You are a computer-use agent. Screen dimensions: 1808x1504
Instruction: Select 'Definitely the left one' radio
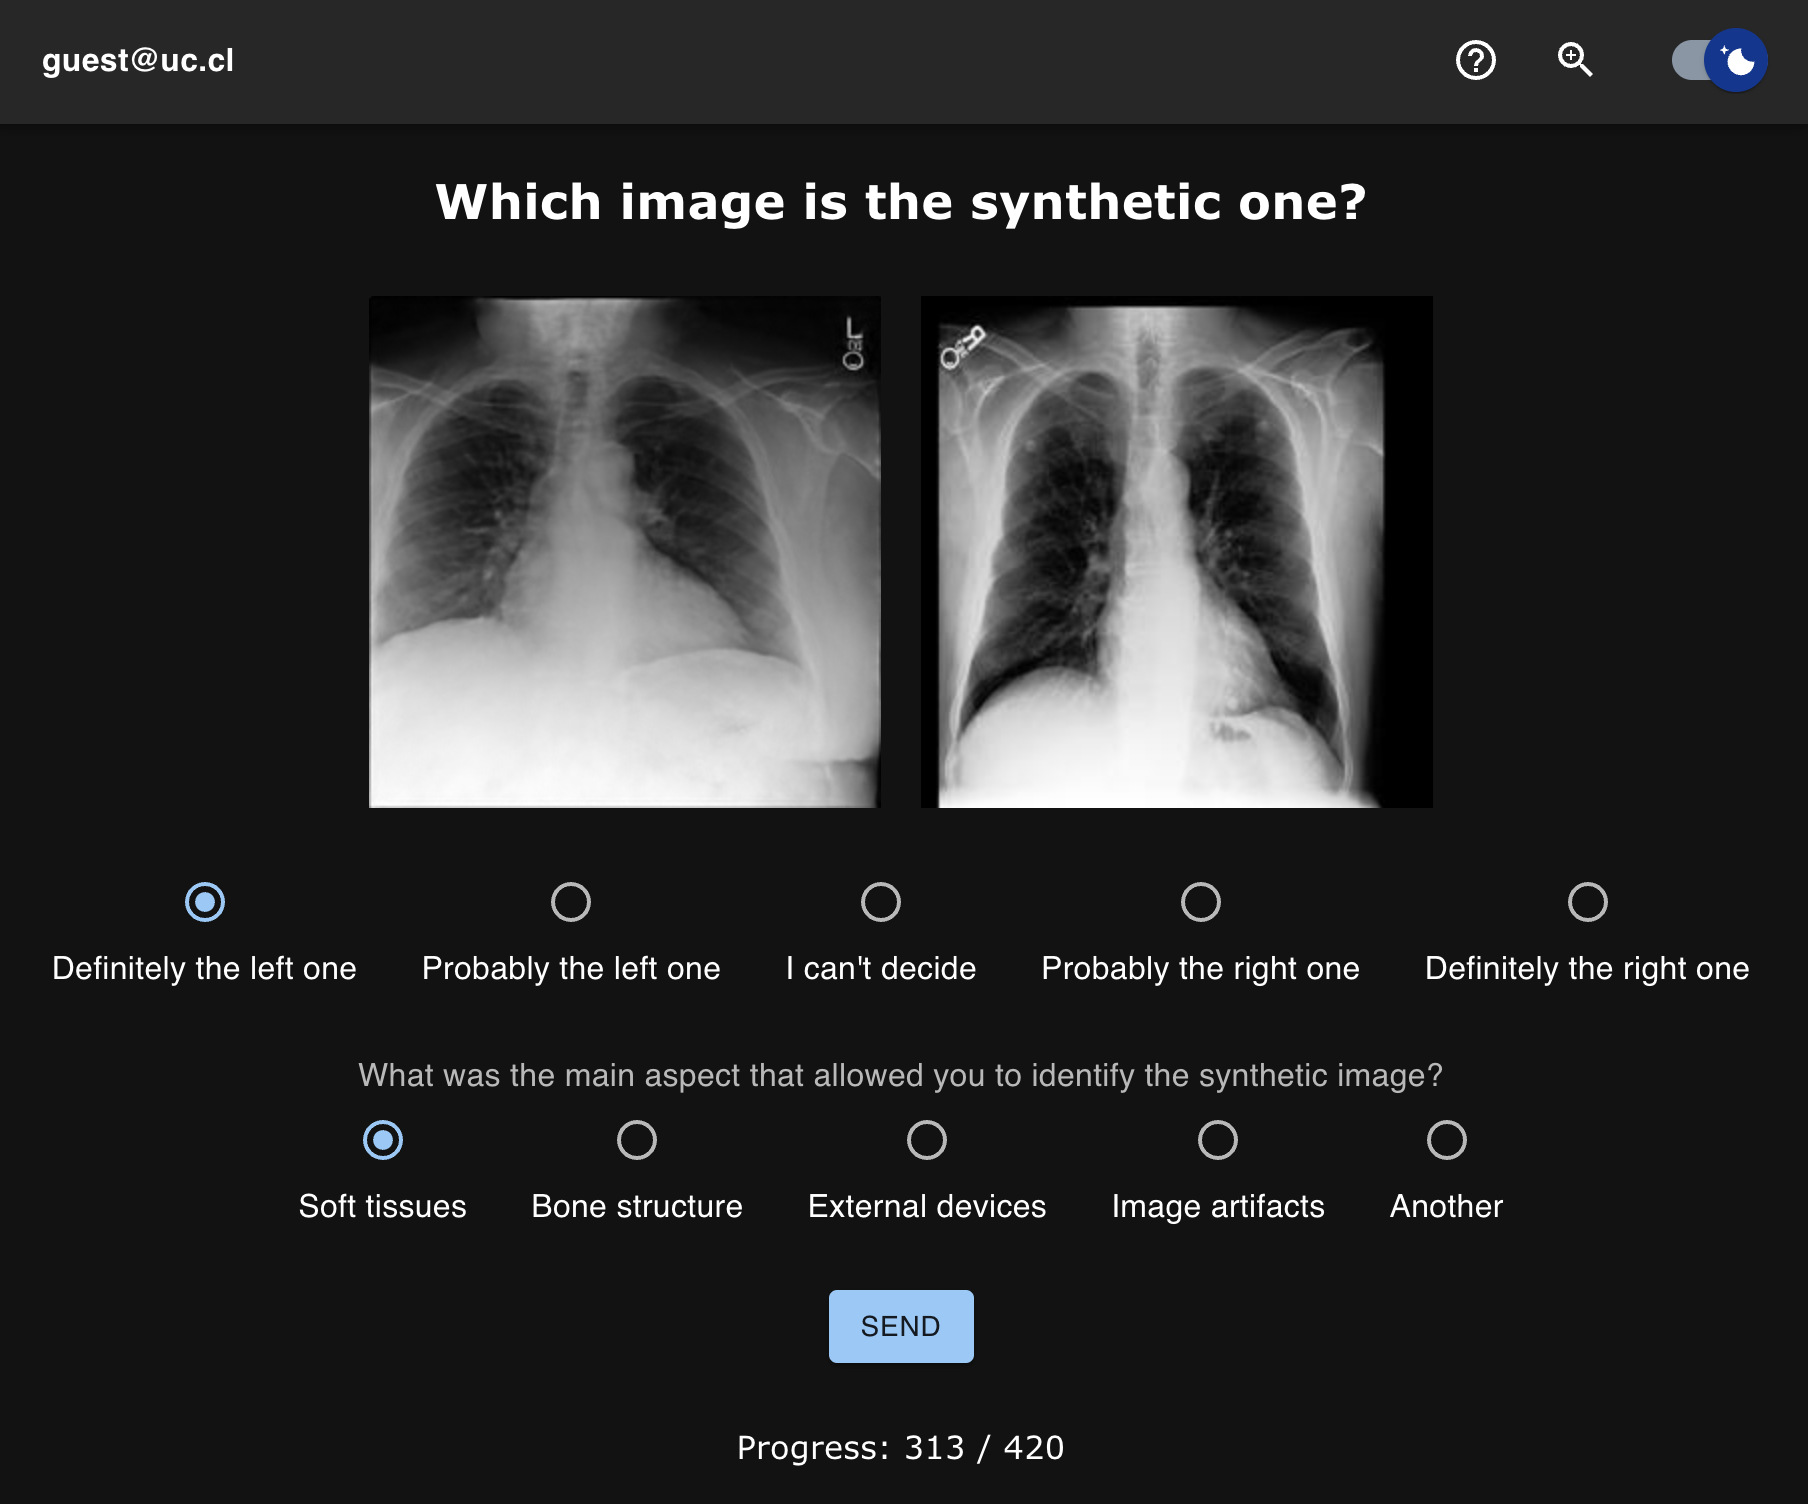click(205, 902)
